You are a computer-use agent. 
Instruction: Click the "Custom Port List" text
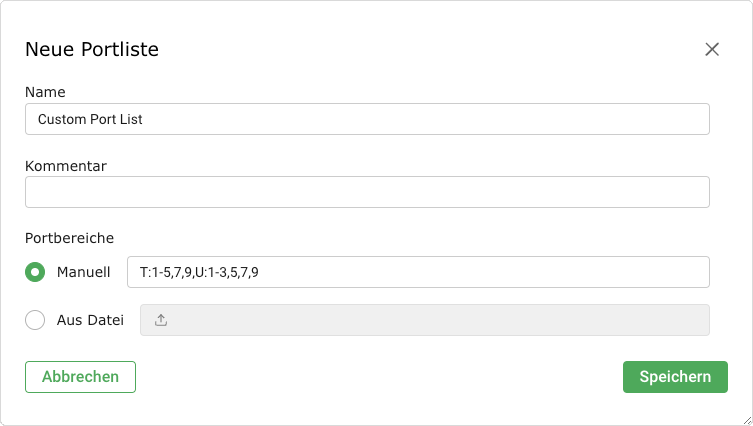pyautogui.click(x=91, y=119)
